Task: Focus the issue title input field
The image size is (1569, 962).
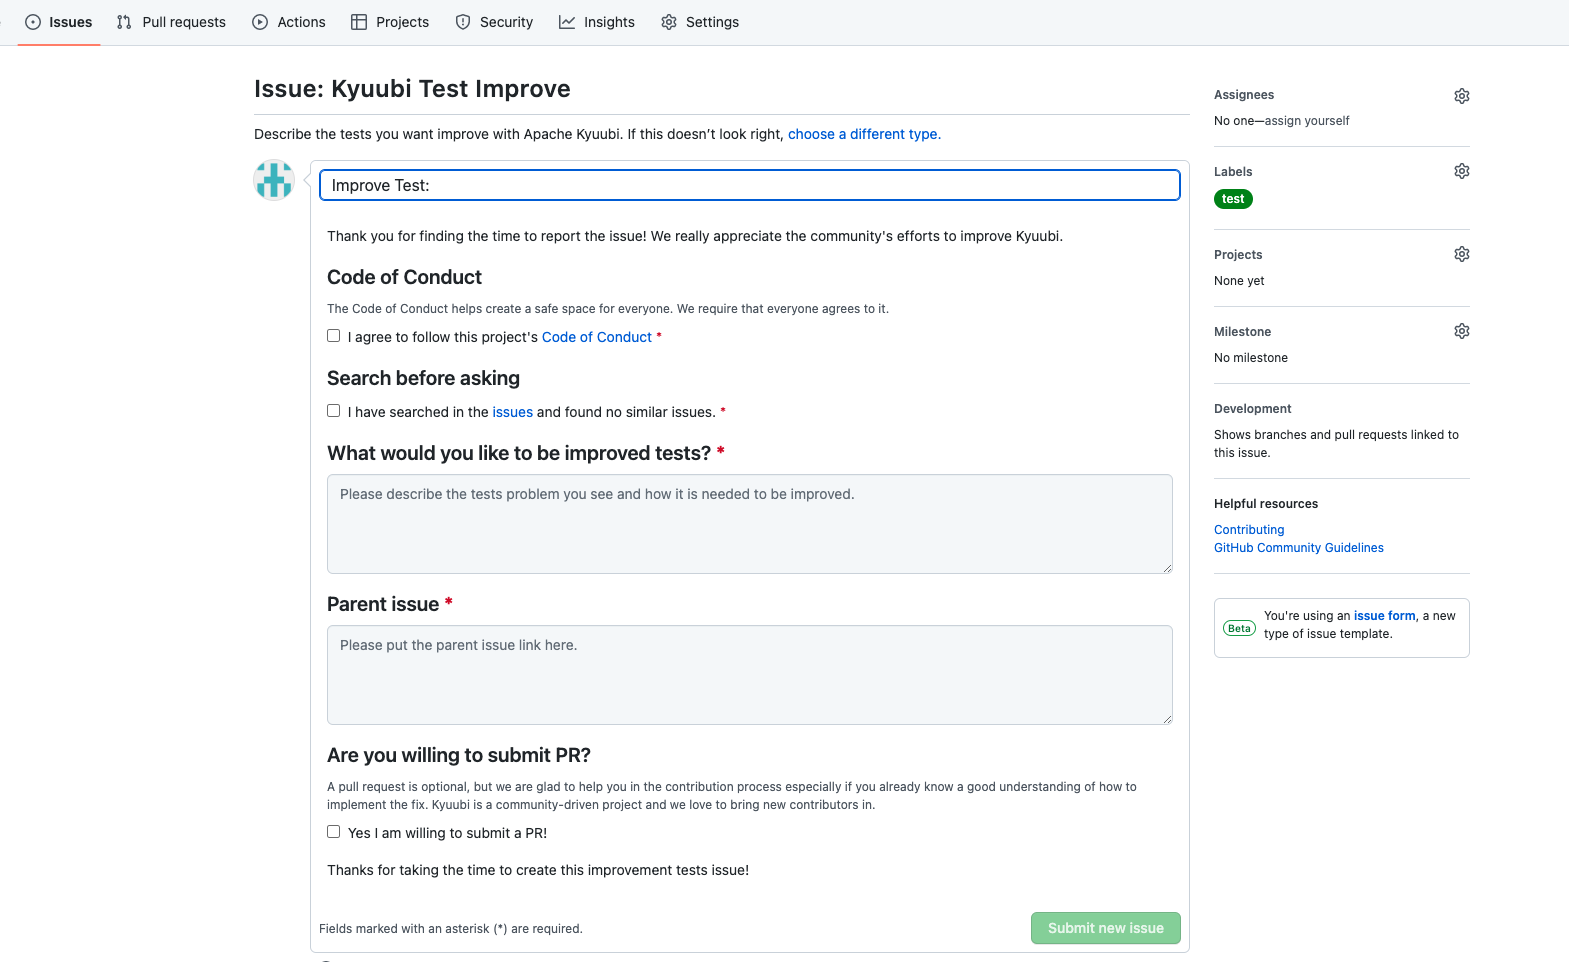Action: coord(750,185)
